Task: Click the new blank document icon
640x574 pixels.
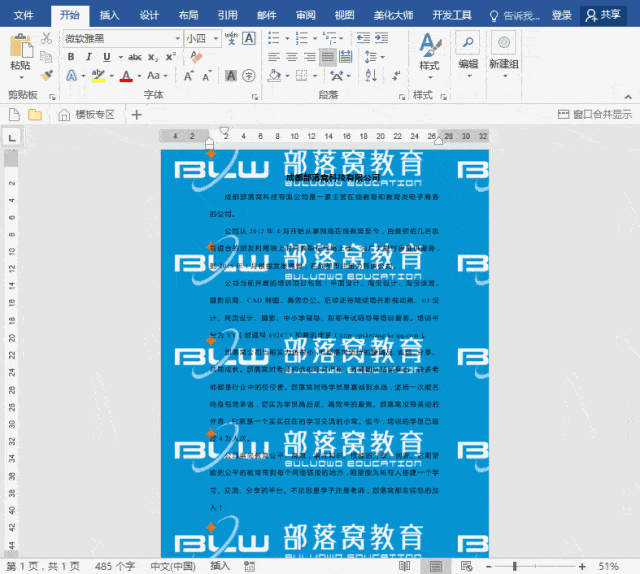Action: (x=14, y=115)
